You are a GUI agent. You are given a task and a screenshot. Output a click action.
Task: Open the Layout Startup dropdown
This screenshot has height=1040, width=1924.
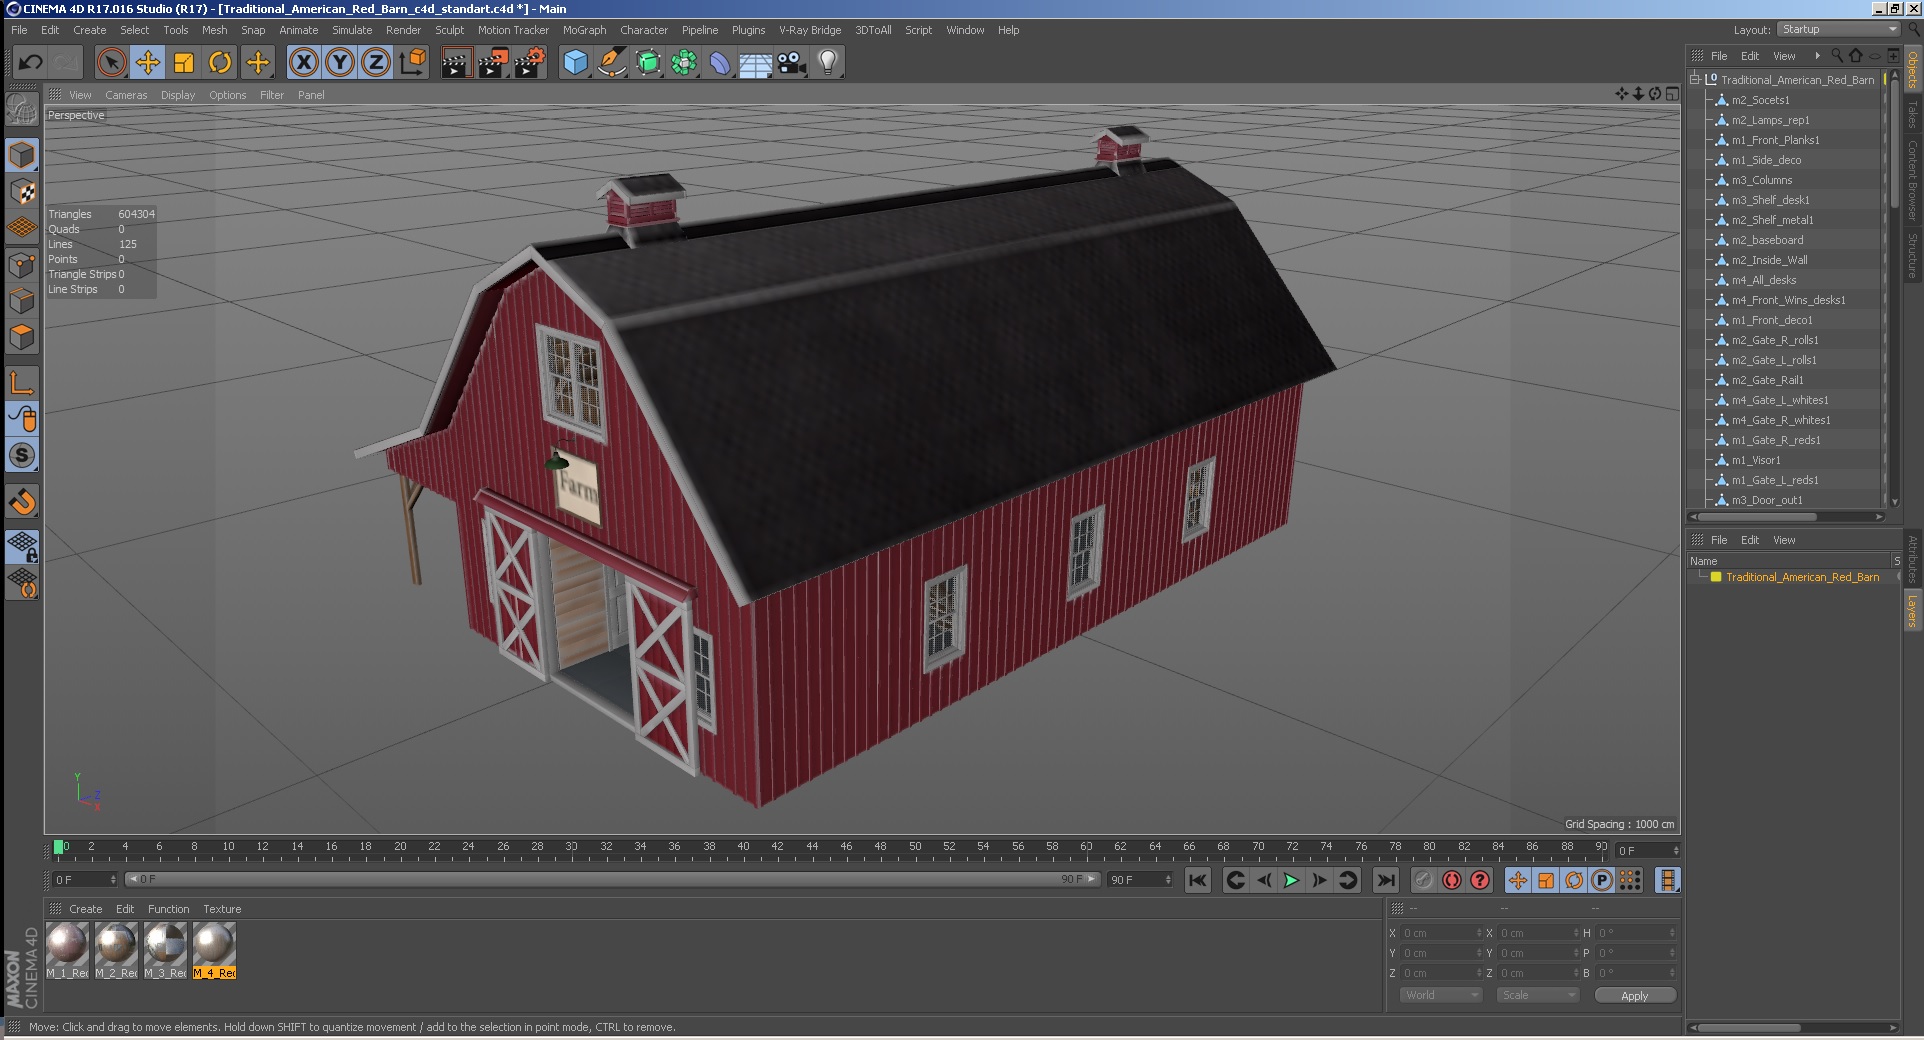(x=1838, y=30)
